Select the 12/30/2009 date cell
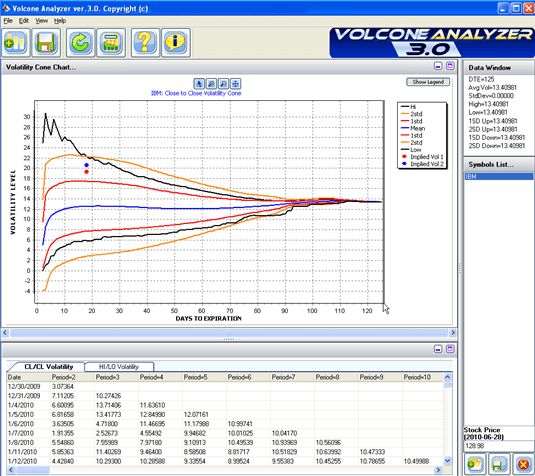Screen dimensions: 535x476 (29, 387)
